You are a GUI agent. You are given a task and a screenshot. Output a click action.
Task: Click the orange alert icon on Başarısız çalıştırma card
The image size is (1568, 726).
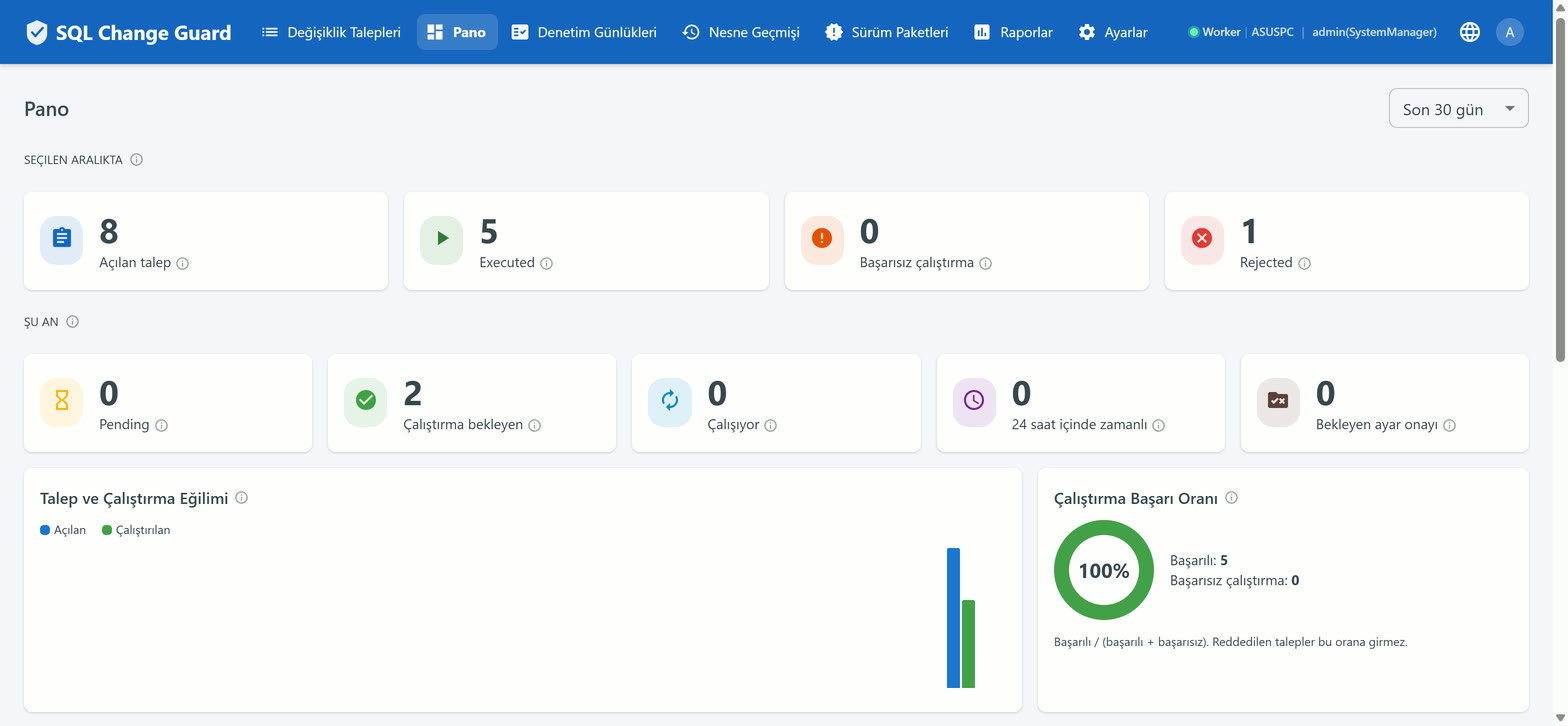point(822,240)
